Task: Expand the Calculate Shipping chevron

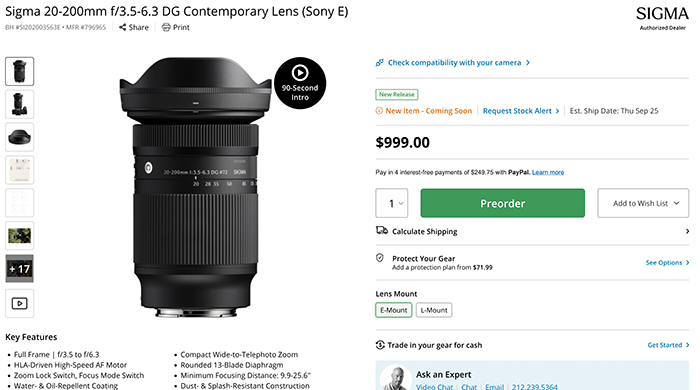Action: click(x=687, y=231)
